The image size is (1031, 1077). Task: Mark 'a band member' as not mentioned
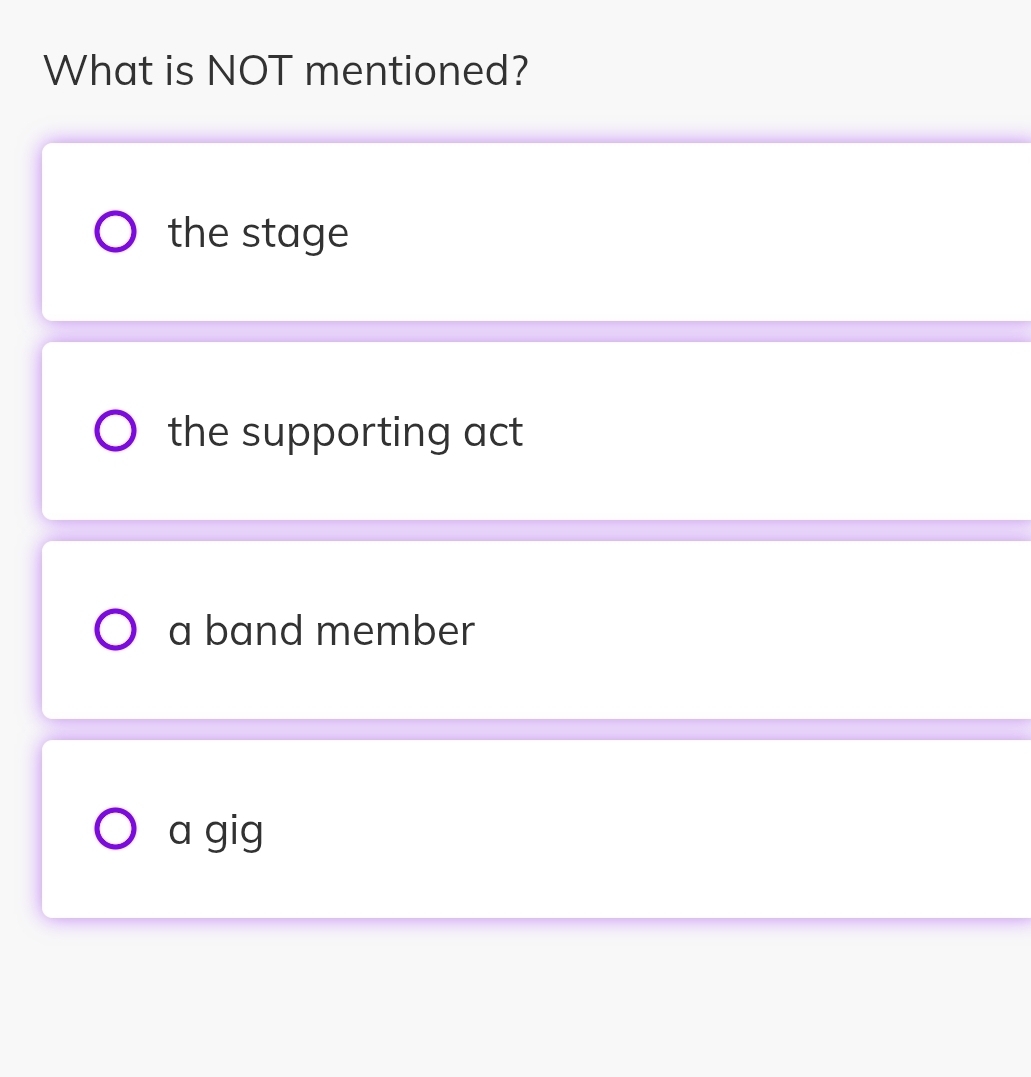tap(115, 630)
